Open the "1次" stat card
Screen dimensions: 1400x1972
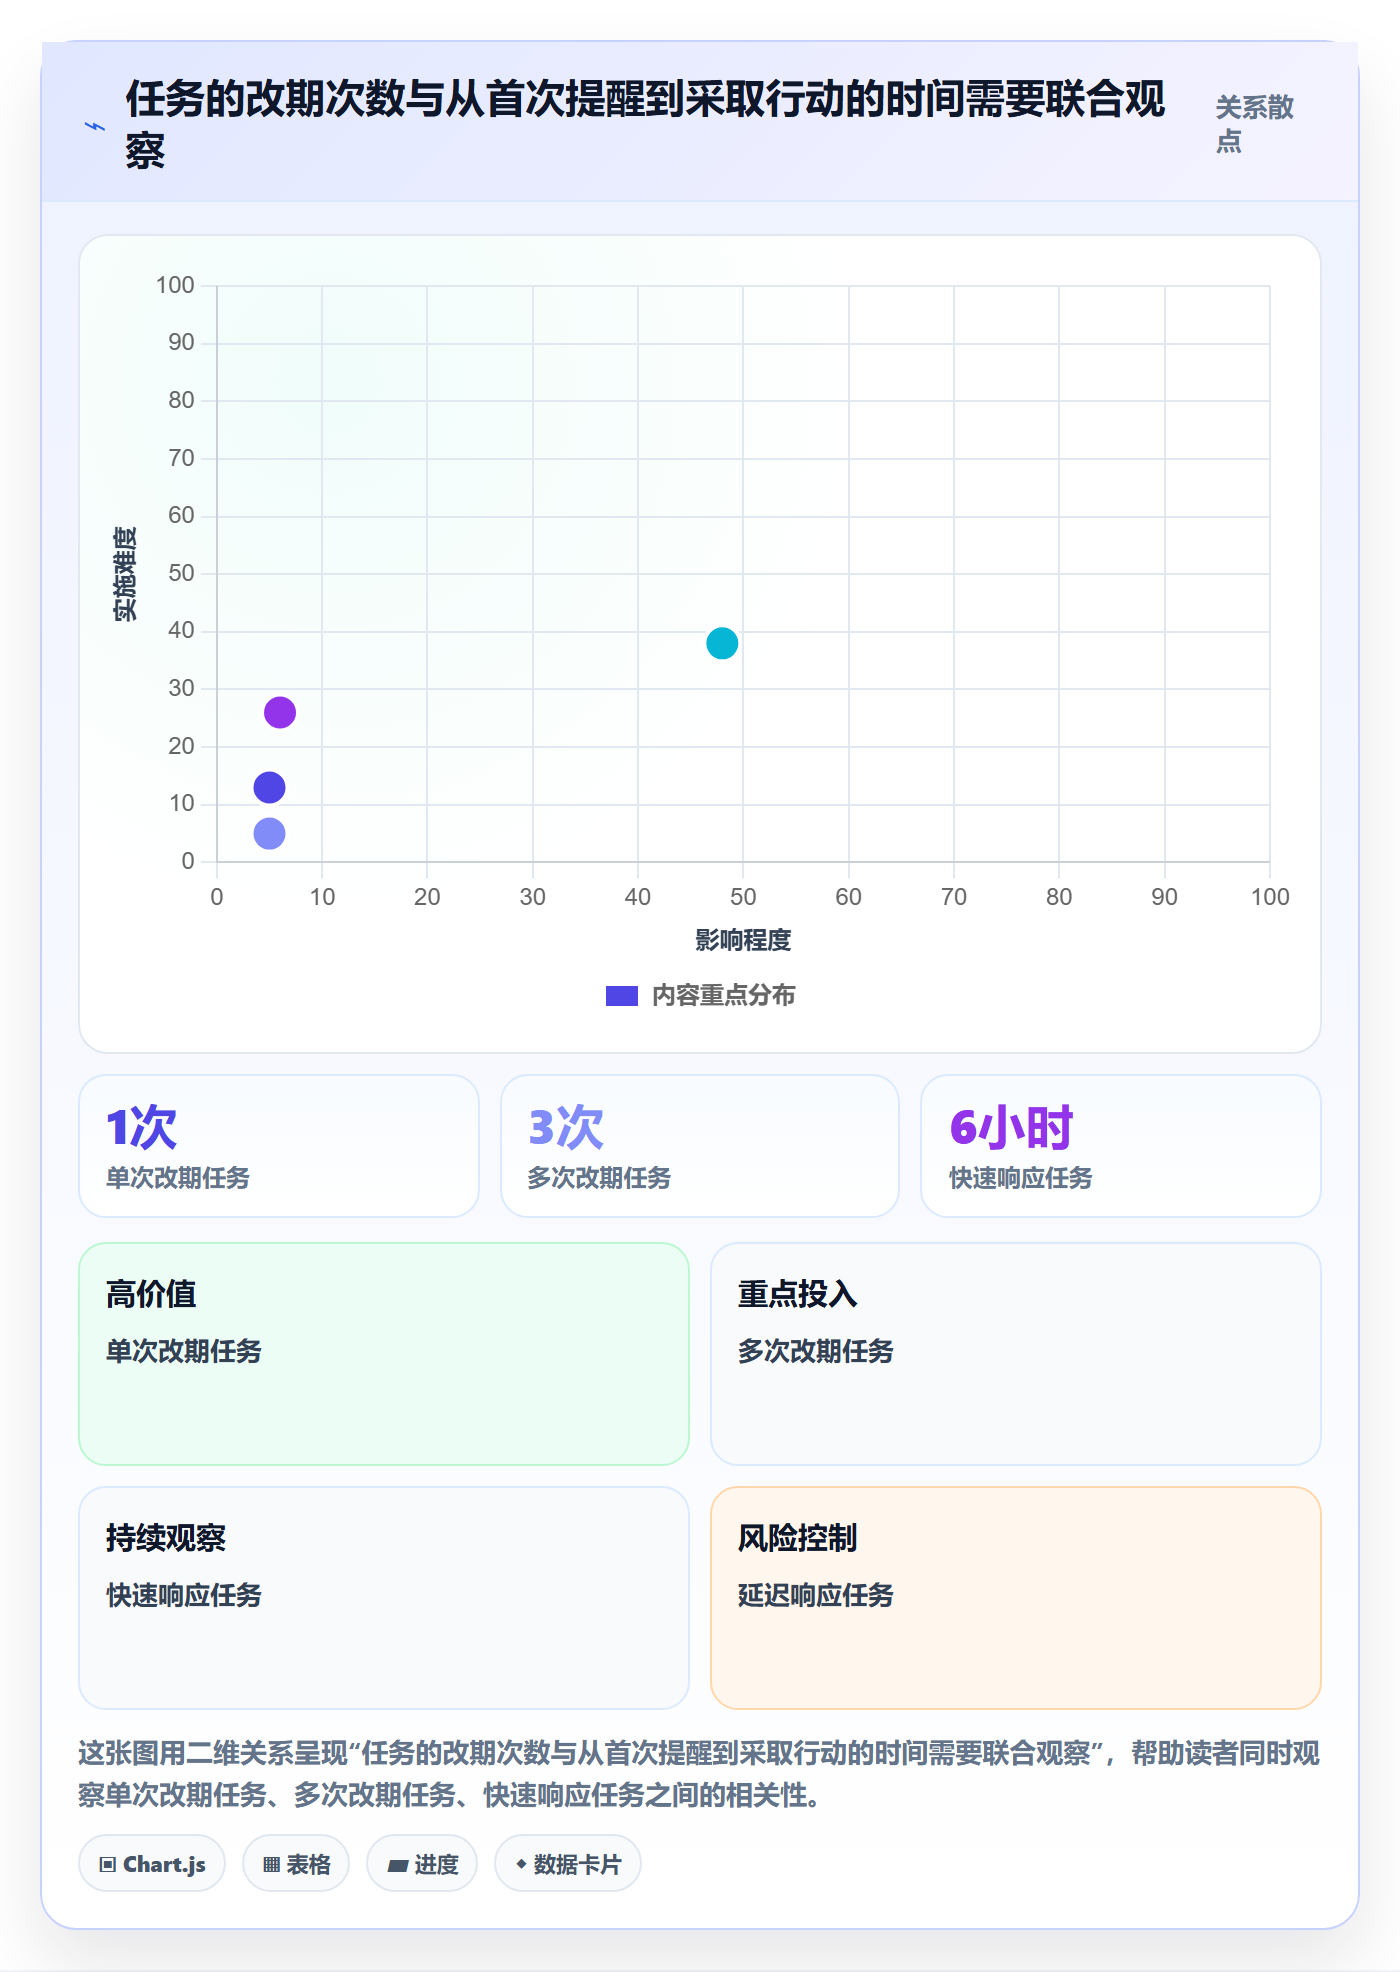(279, 1146)
